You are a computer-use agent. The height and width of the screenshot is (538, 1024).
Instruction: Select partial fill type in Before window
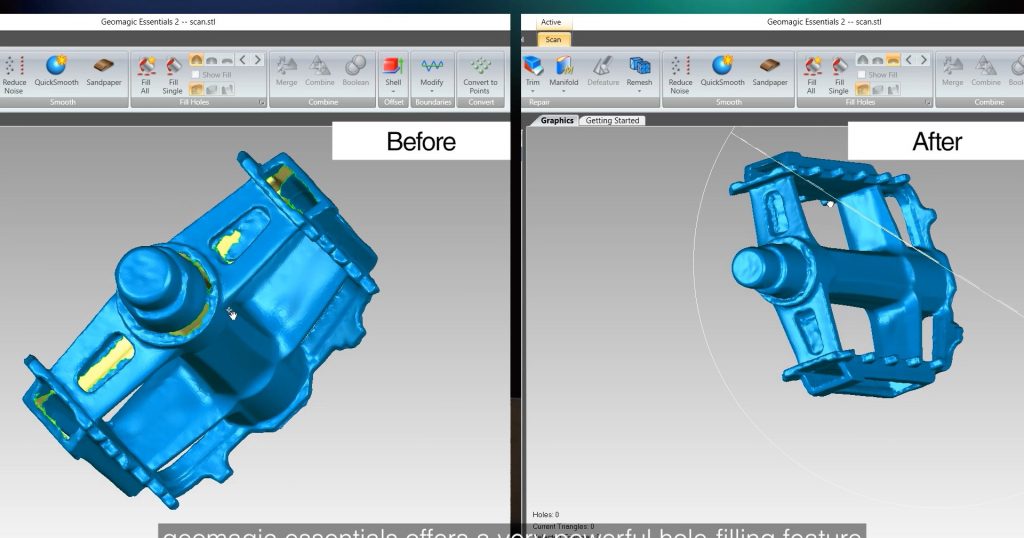(x=212, y=89)
